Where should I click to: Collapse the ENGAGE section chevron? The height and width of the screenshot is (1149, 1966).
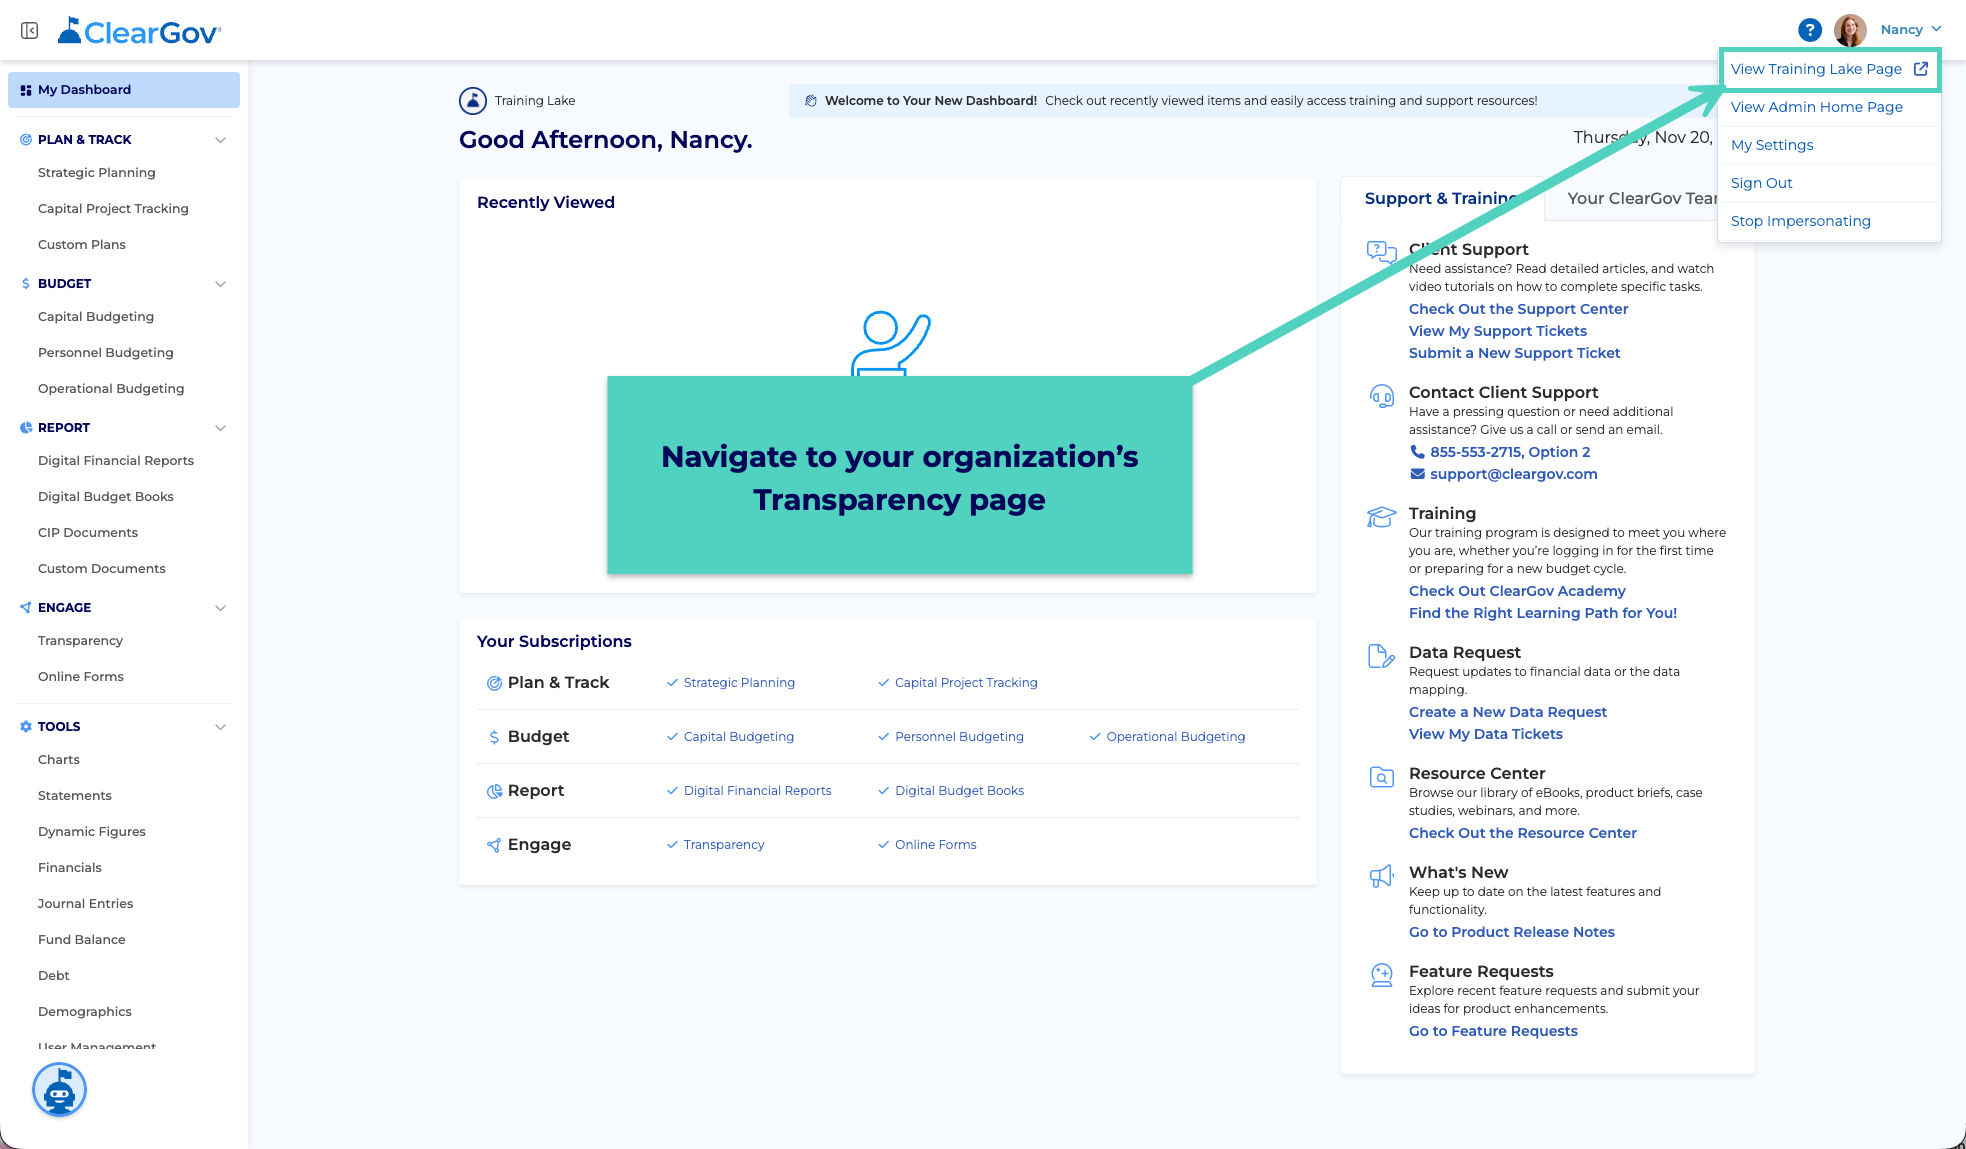(x=221, y=608)
